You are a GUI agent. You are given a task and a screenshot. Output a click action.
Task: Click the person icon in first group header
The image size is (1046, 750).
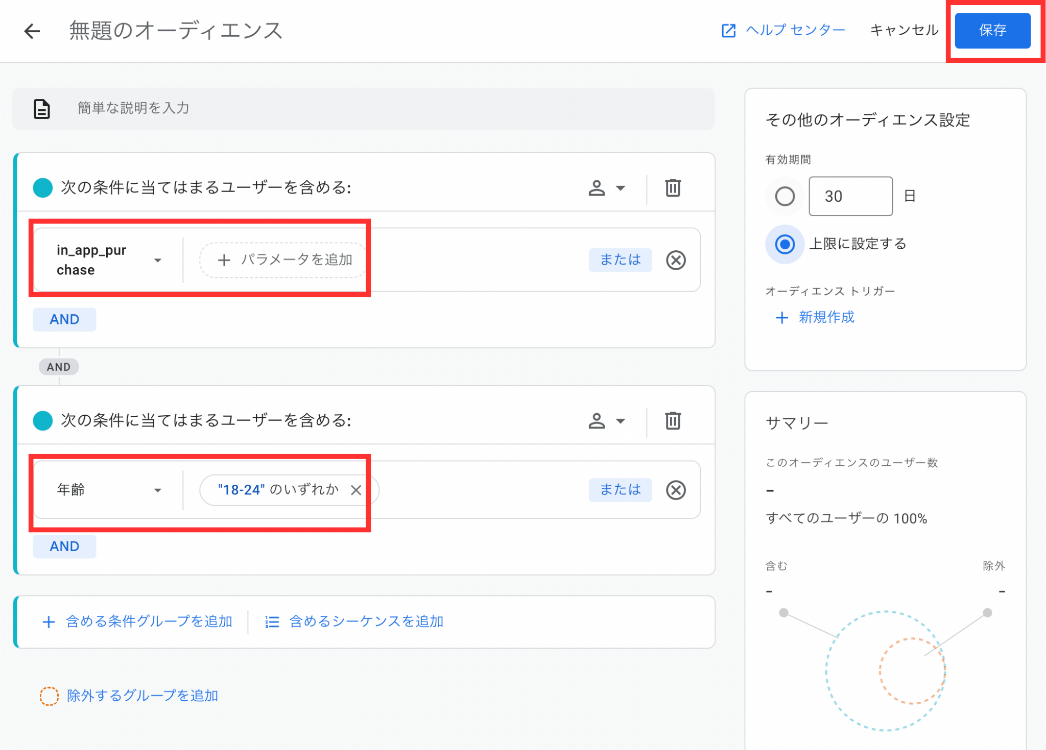[x=597, y=188]
